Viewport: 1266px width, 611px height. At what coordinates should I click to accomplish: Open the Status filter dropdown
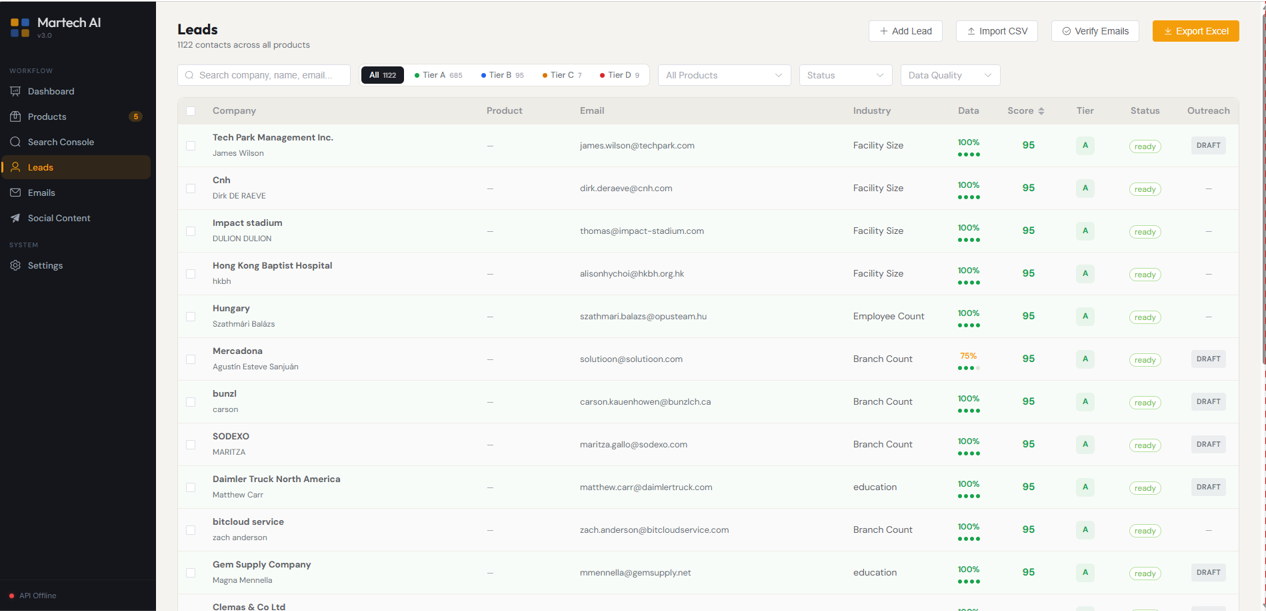click(x=845, y=75)
